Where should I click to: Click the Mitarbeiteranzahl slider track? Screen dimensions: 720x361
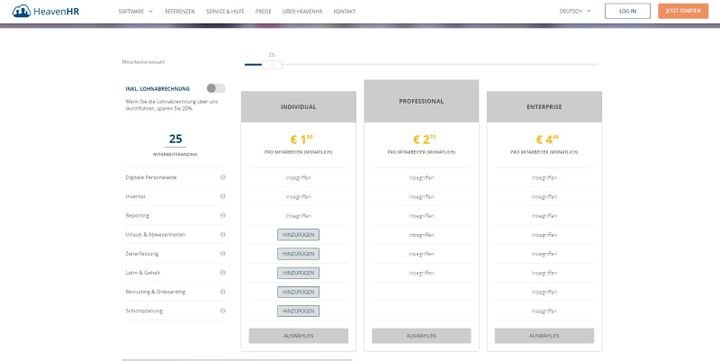coord(422,65)
